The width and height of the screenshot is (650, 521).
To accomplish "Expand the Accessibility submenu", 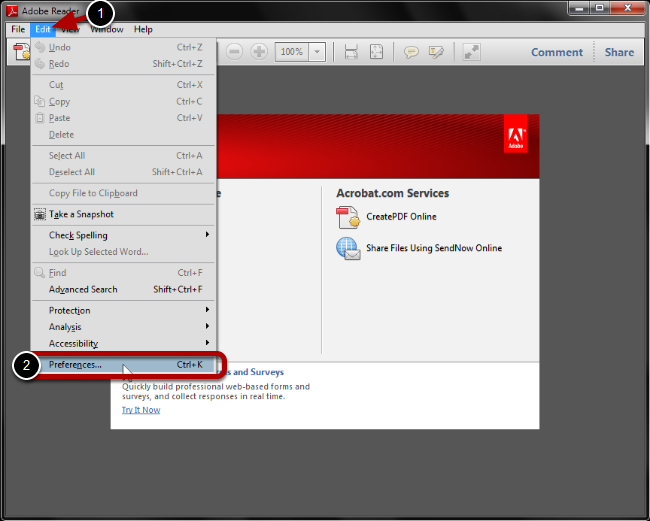I will point(207,343).
